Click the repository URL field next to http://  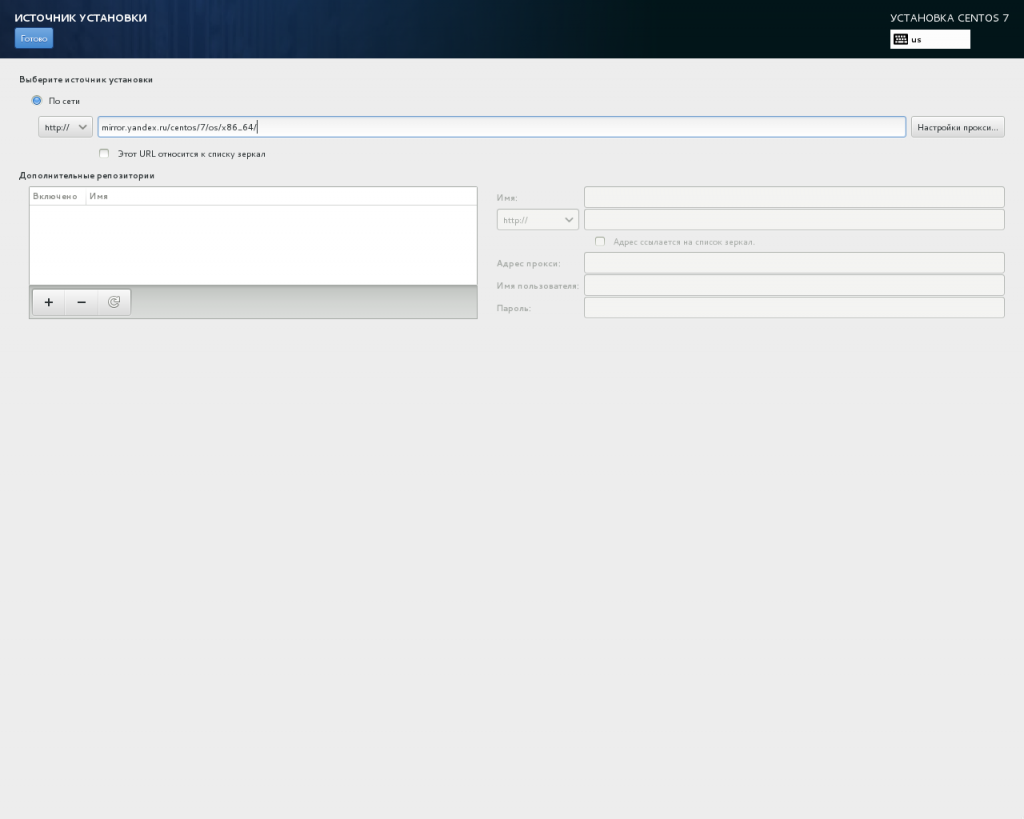point(793,220)
